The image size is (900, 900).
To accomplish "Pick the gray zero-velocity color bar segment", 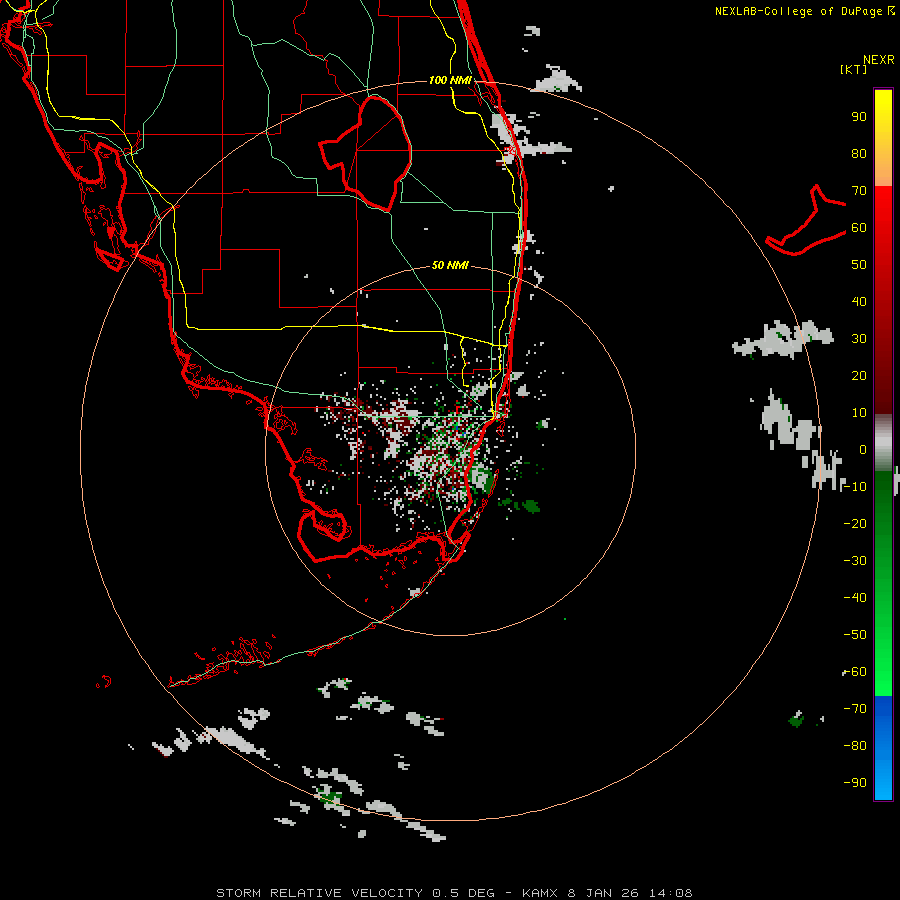I will (x=883, y=443).
